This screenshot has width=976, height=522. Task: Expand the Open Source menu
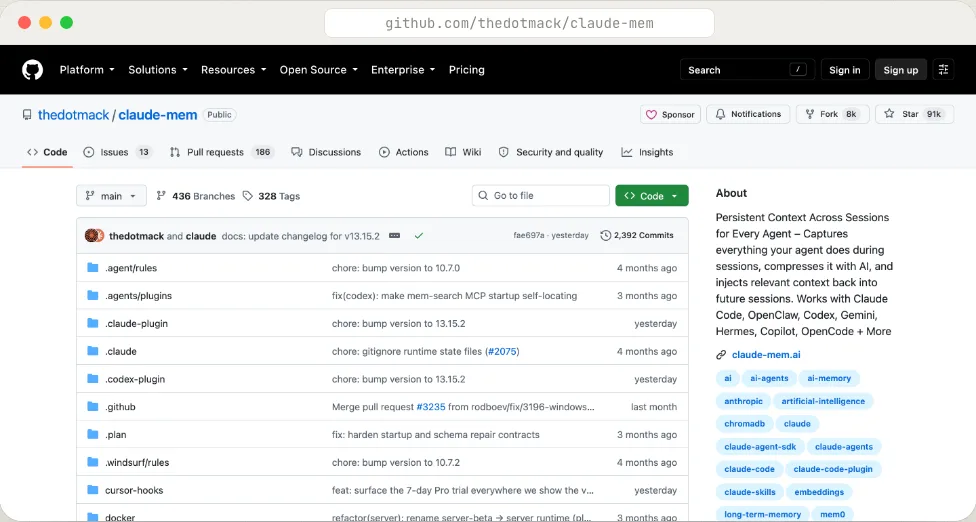(319, 70)
